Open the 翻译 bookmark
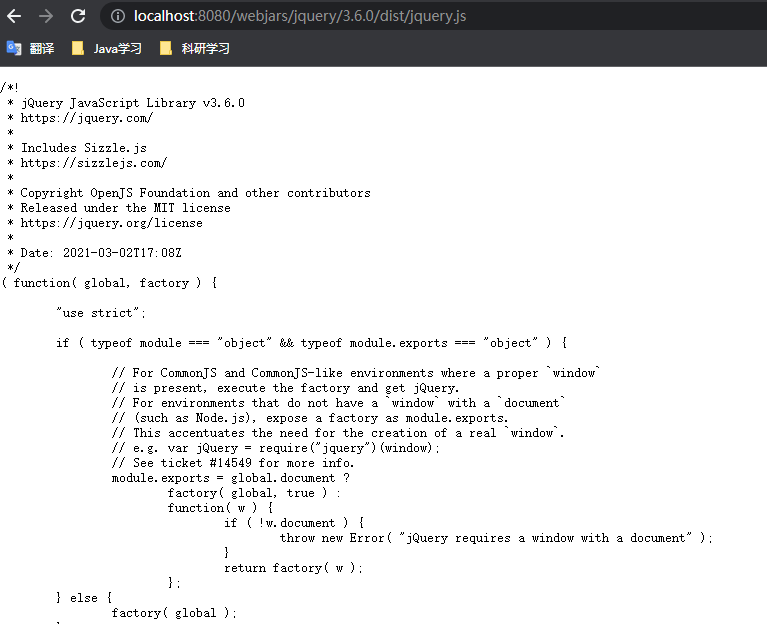Viewport: 767px width, 624px height. point(30,48)
